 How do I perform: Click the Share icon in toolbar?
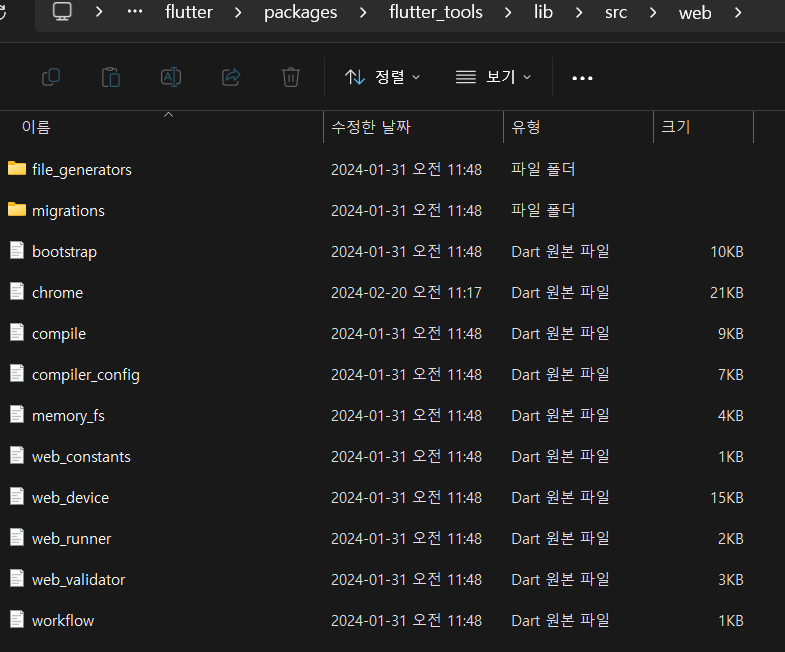(x=231, y=77)
